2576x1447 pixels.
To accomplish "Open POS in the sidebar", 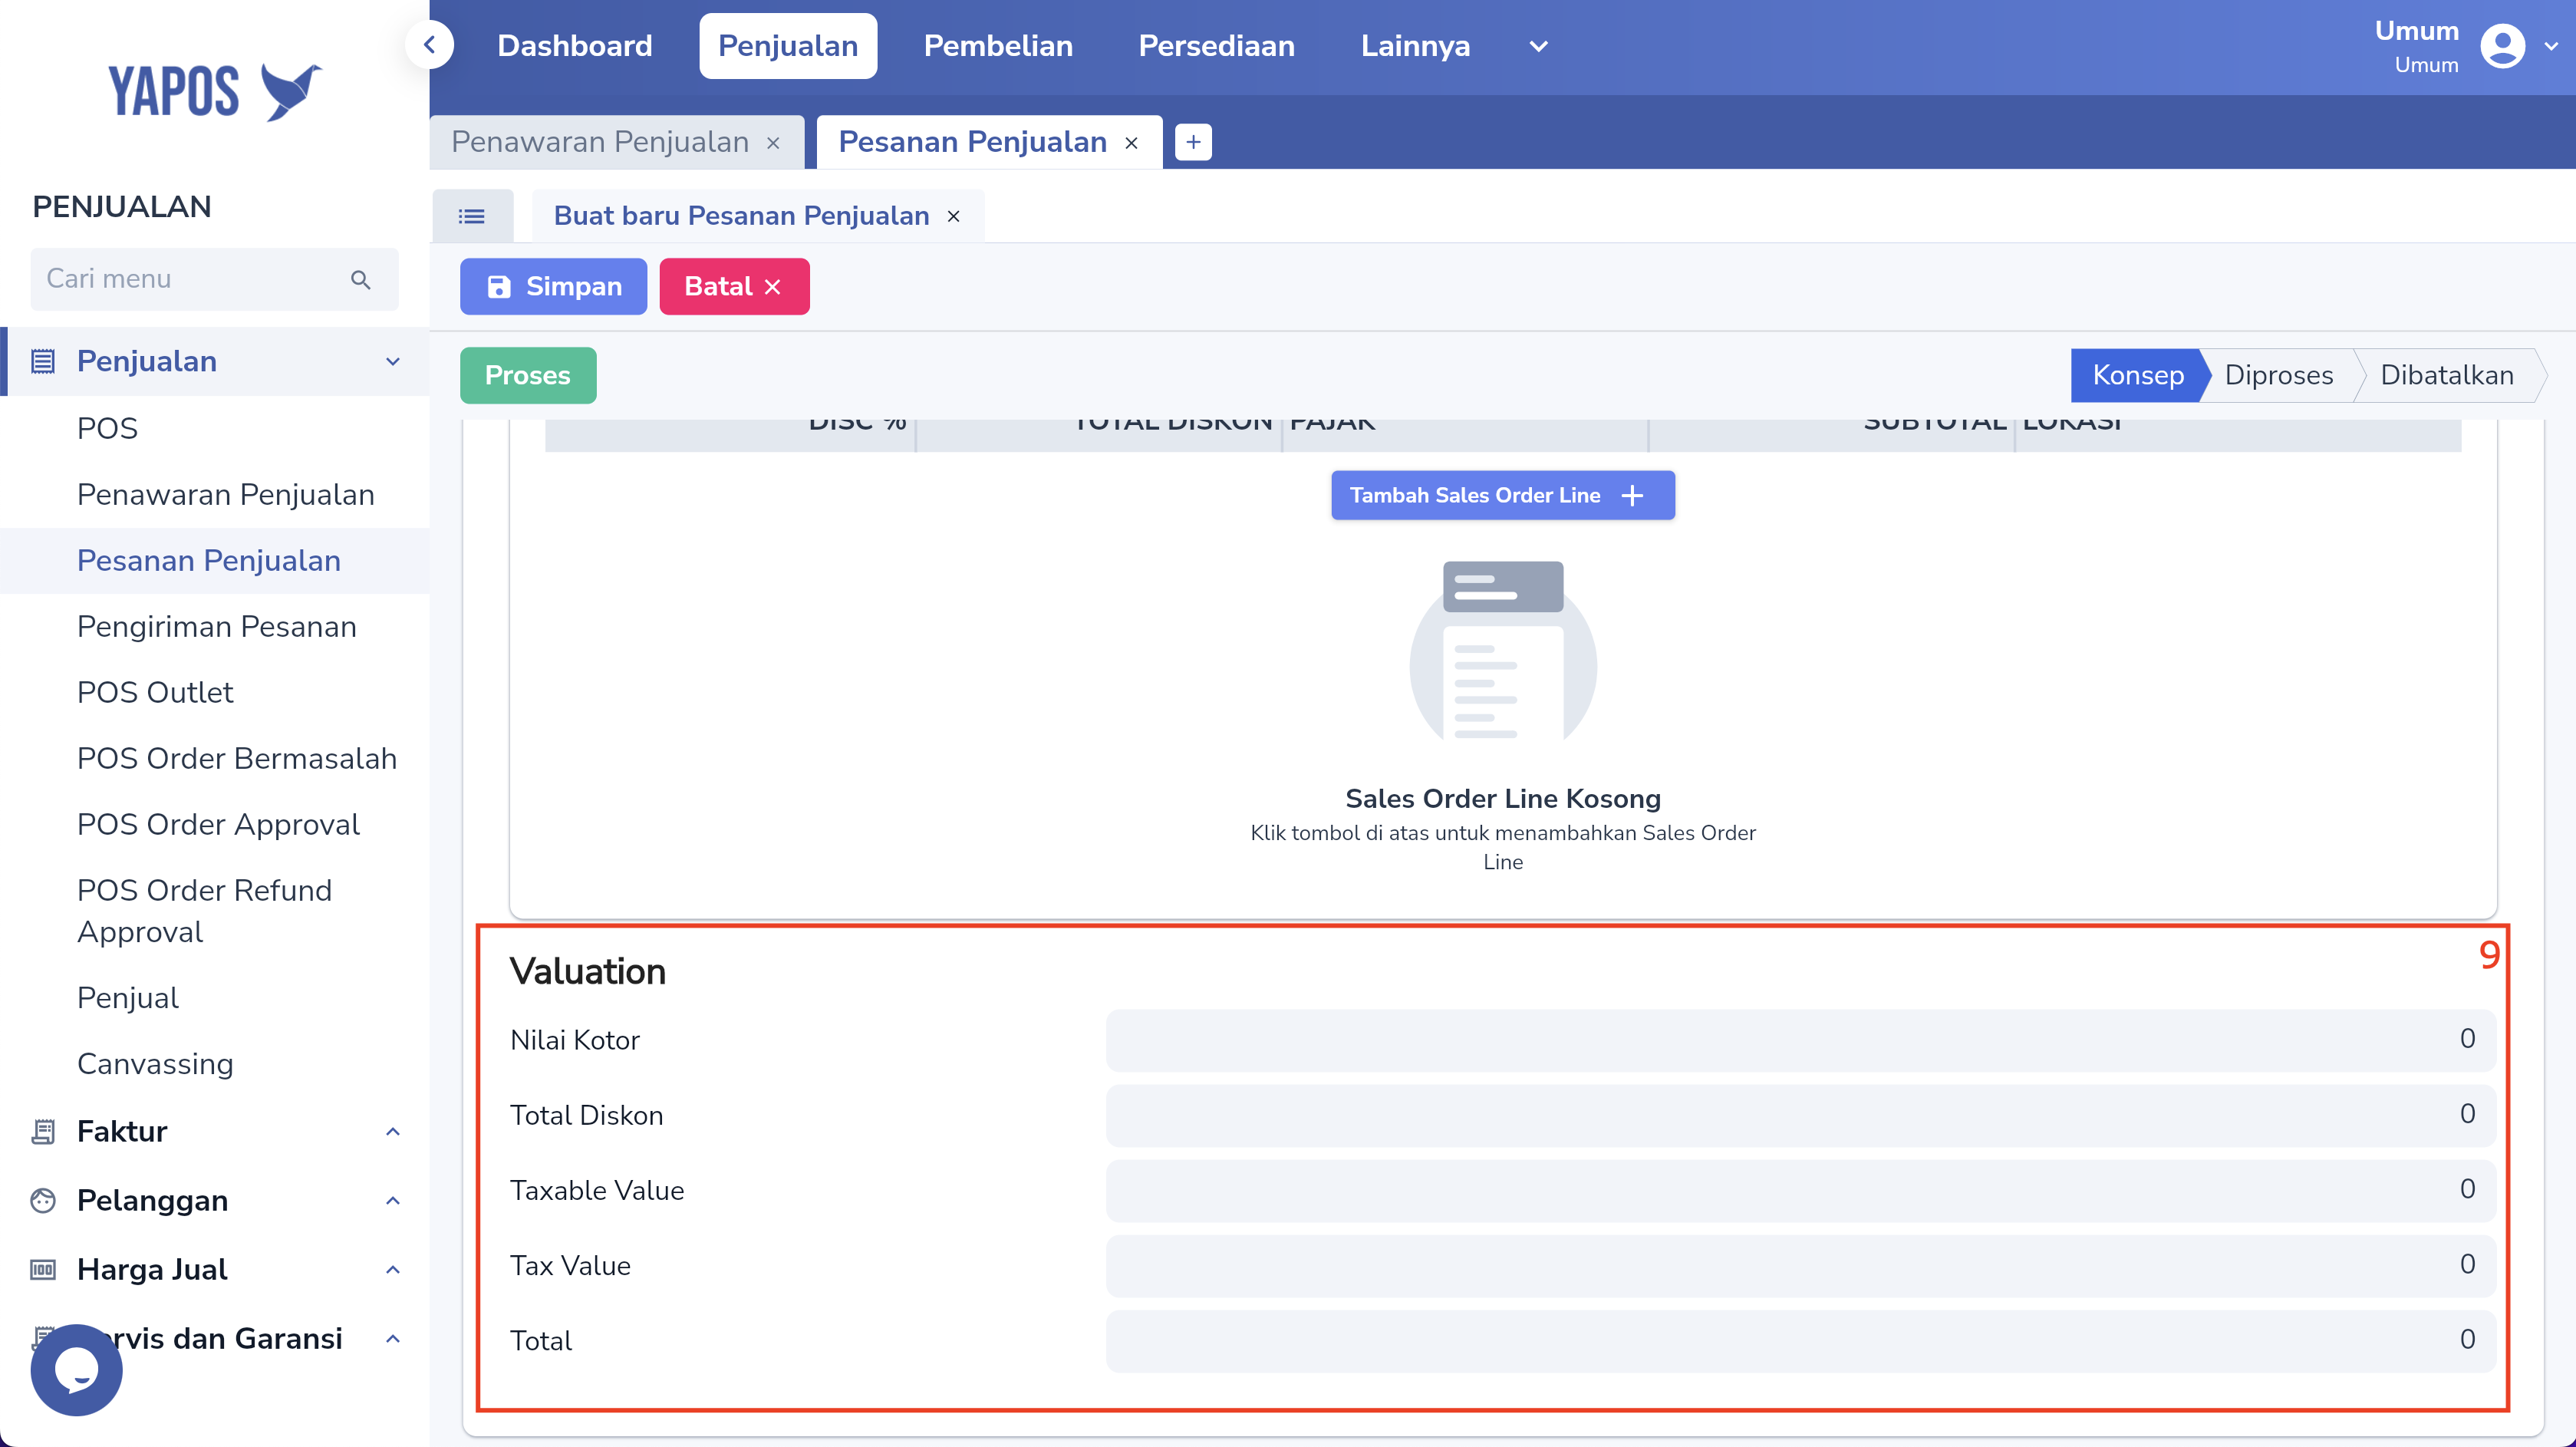I will pyautogui.click(x=107, y=429).
